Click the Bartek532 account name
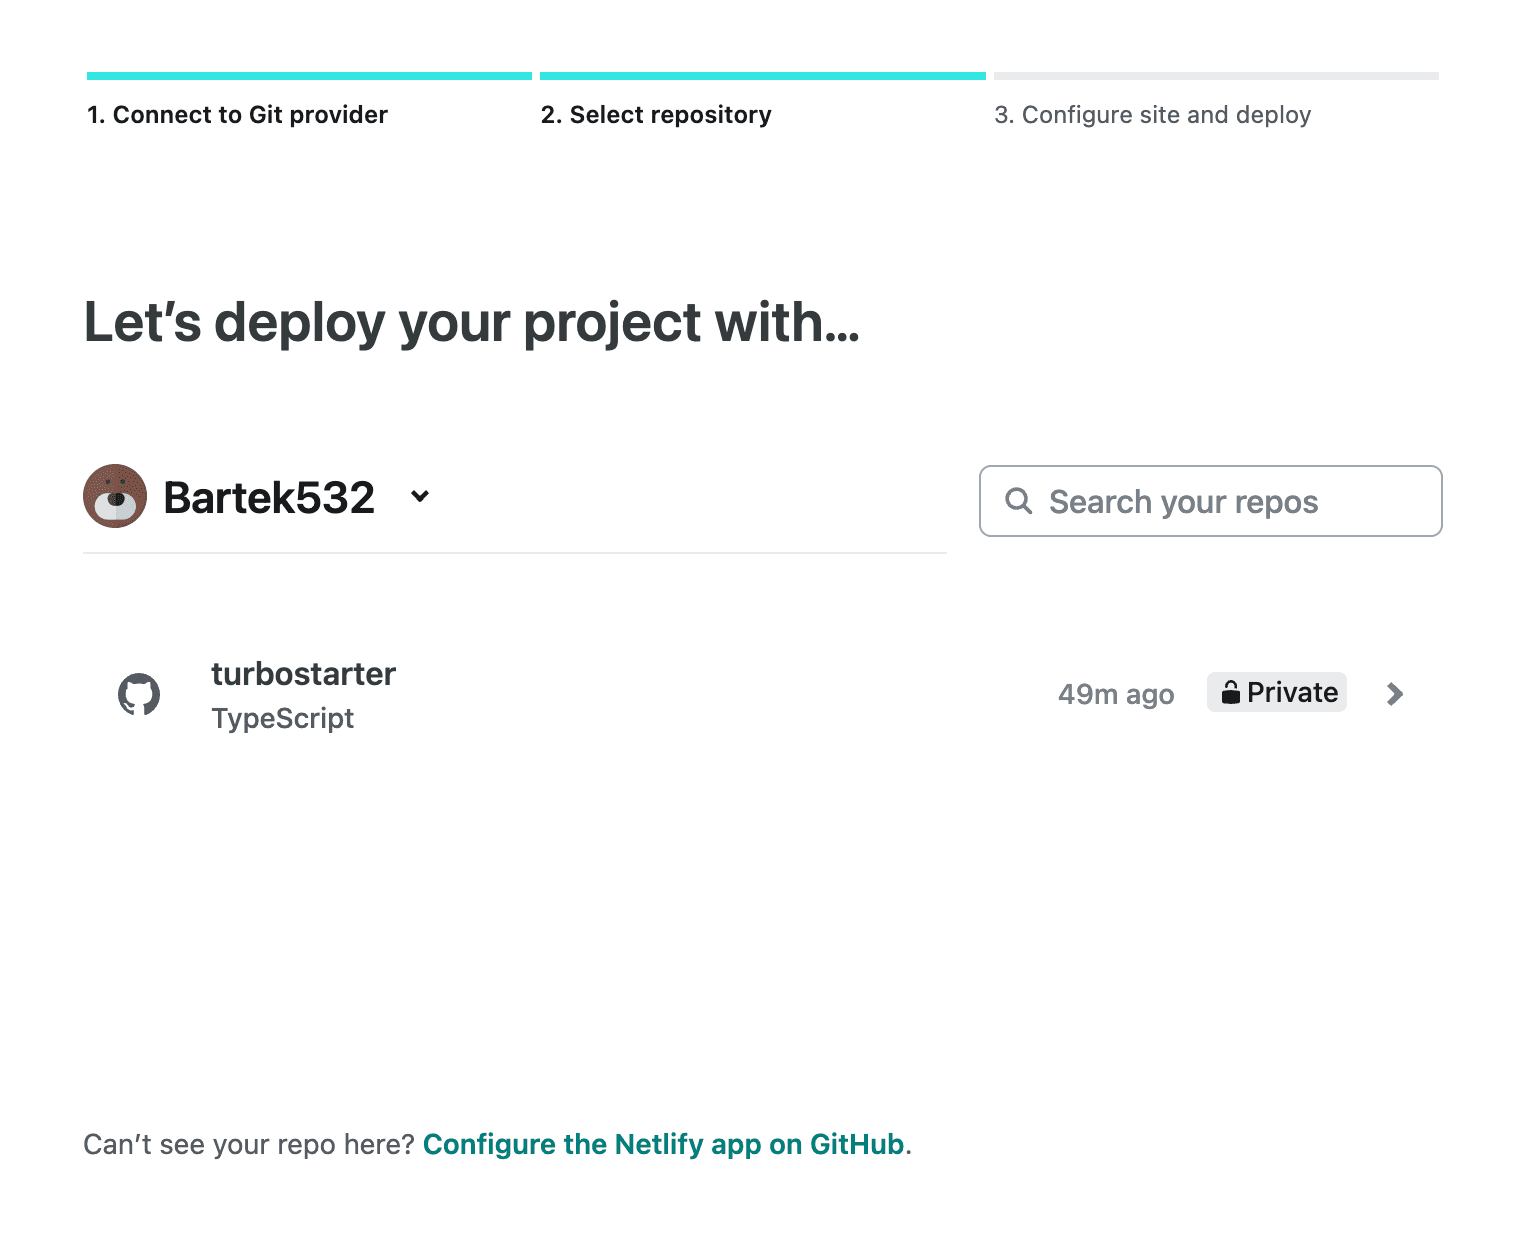Viewport: 1536px width, 1247px height. (x=269, y=497)
